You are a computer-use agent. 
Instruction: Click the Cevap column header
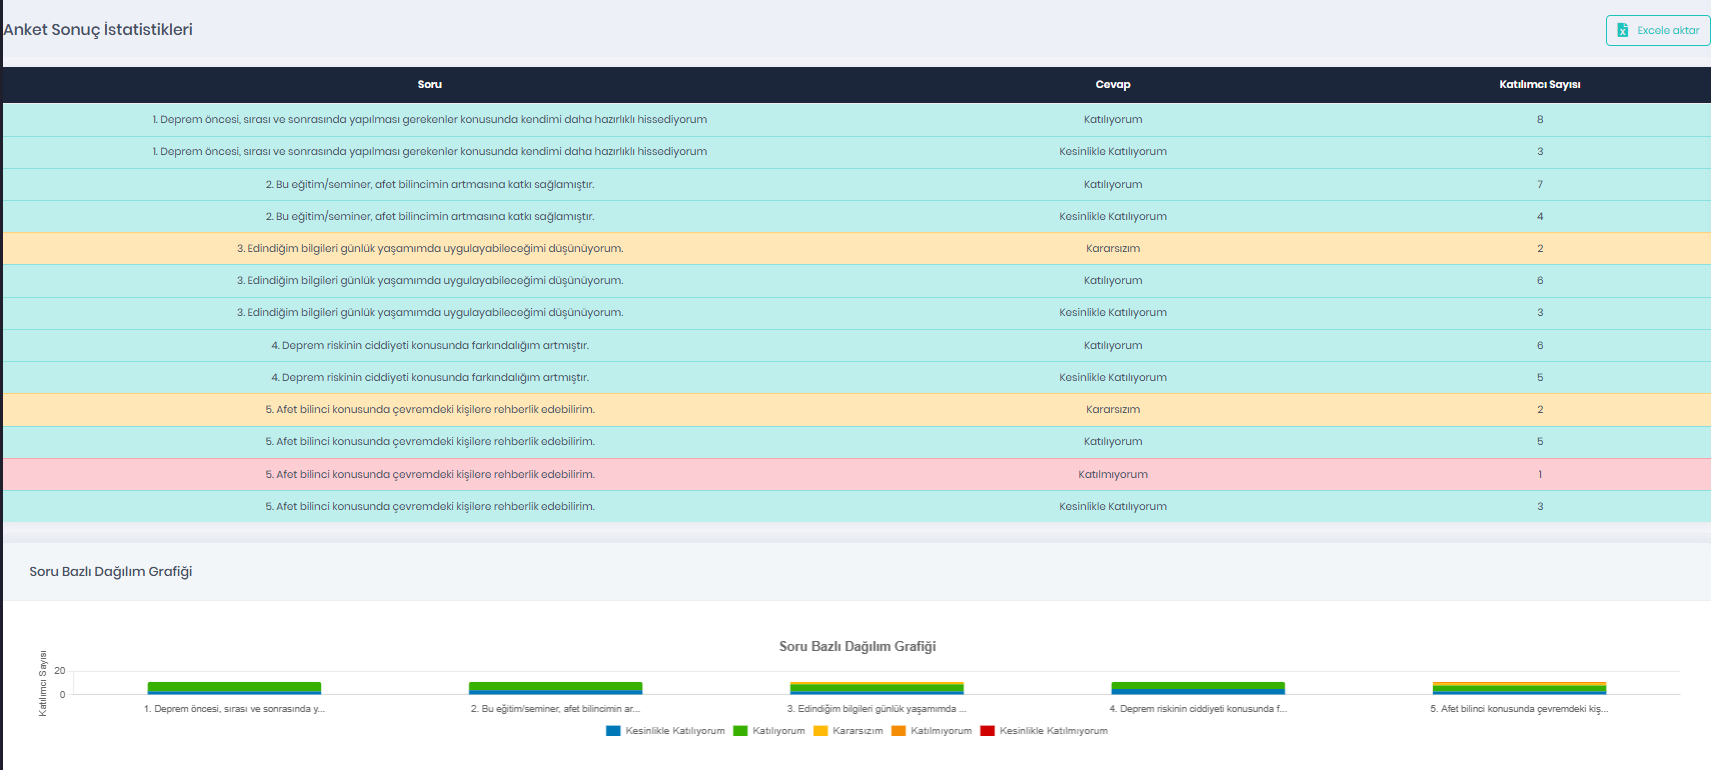pyautogui.click(x=1112, y=85)
